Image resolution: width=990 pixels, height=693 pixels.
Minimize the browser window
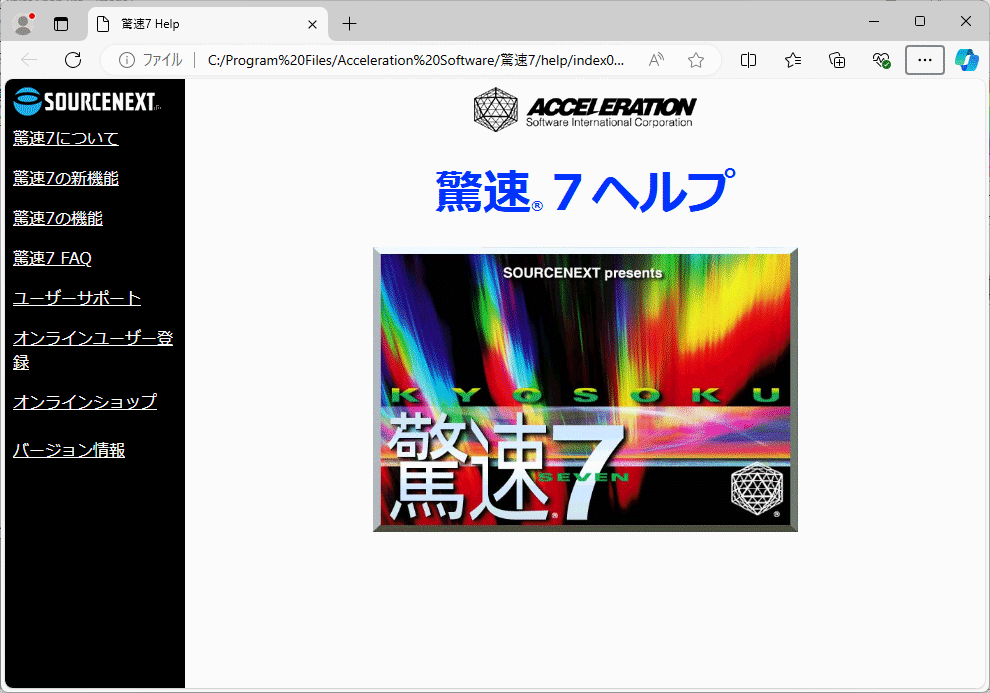[x=874, y=21]
